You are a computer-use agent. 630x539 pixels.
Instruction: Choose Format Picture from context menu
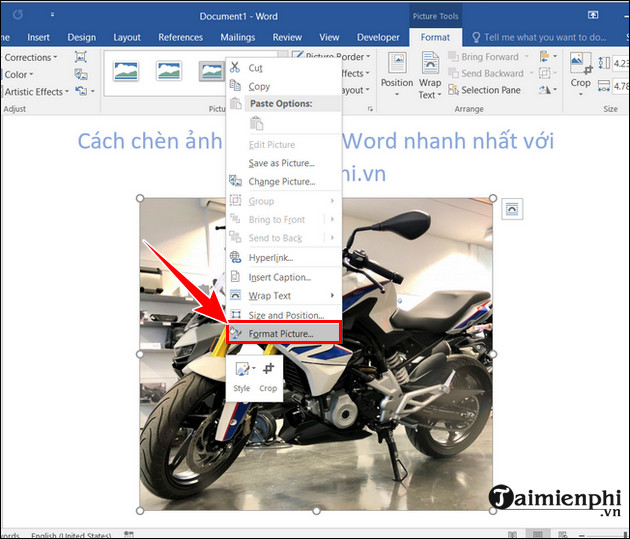click(x=284, y=333)
